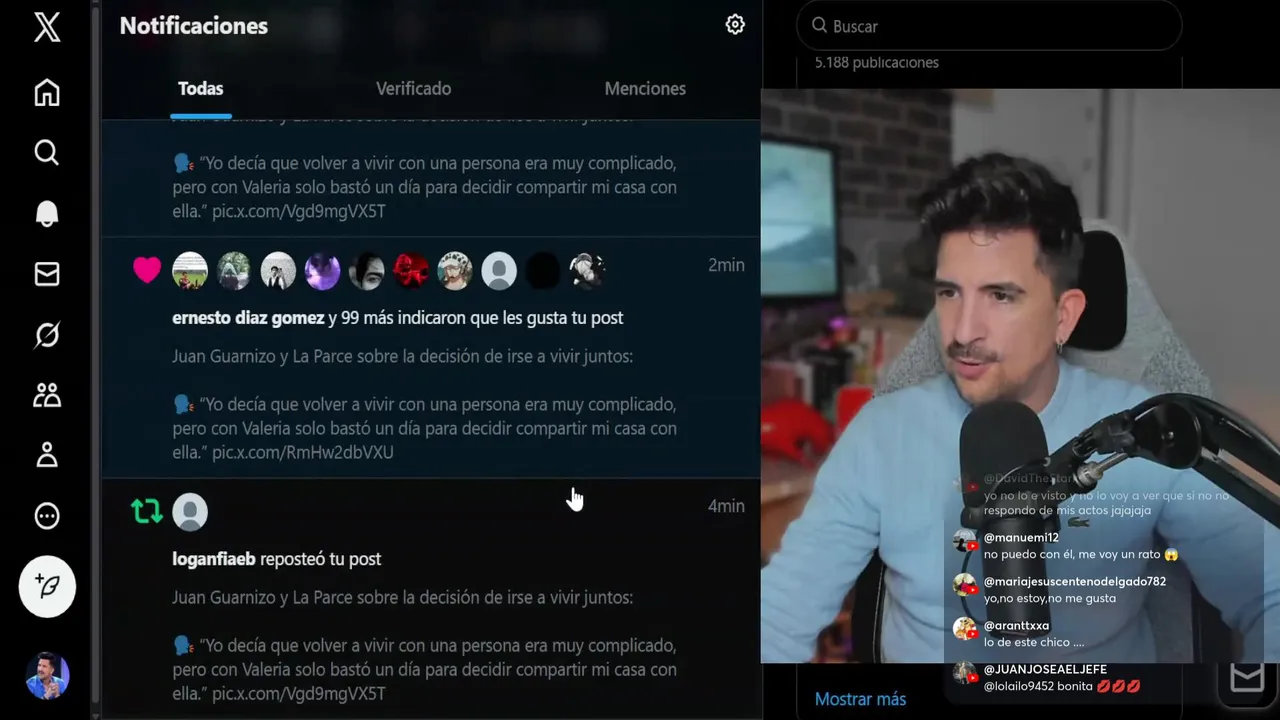
Task: Switch to Todas tab
Action: 201,89
